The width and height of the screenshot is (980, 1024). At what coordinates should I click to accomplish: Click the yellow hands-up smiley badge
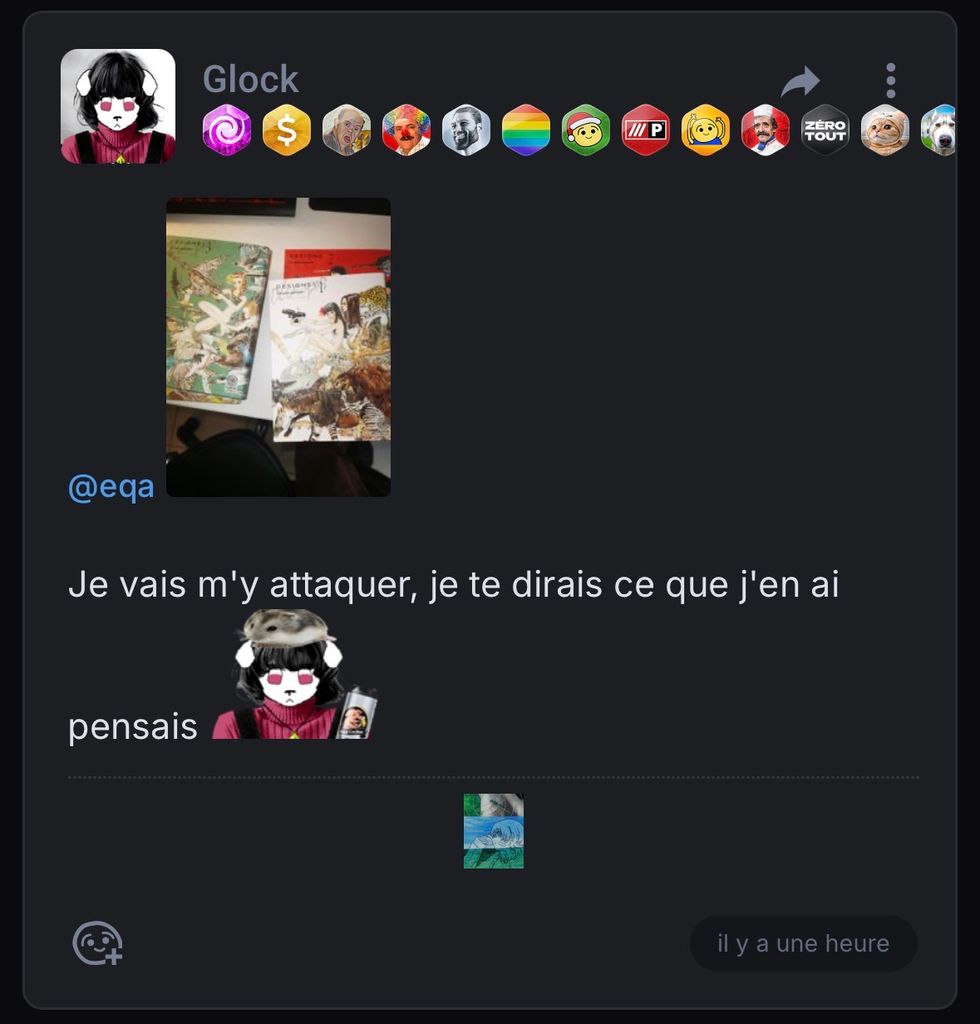click(x=705, y=130)
